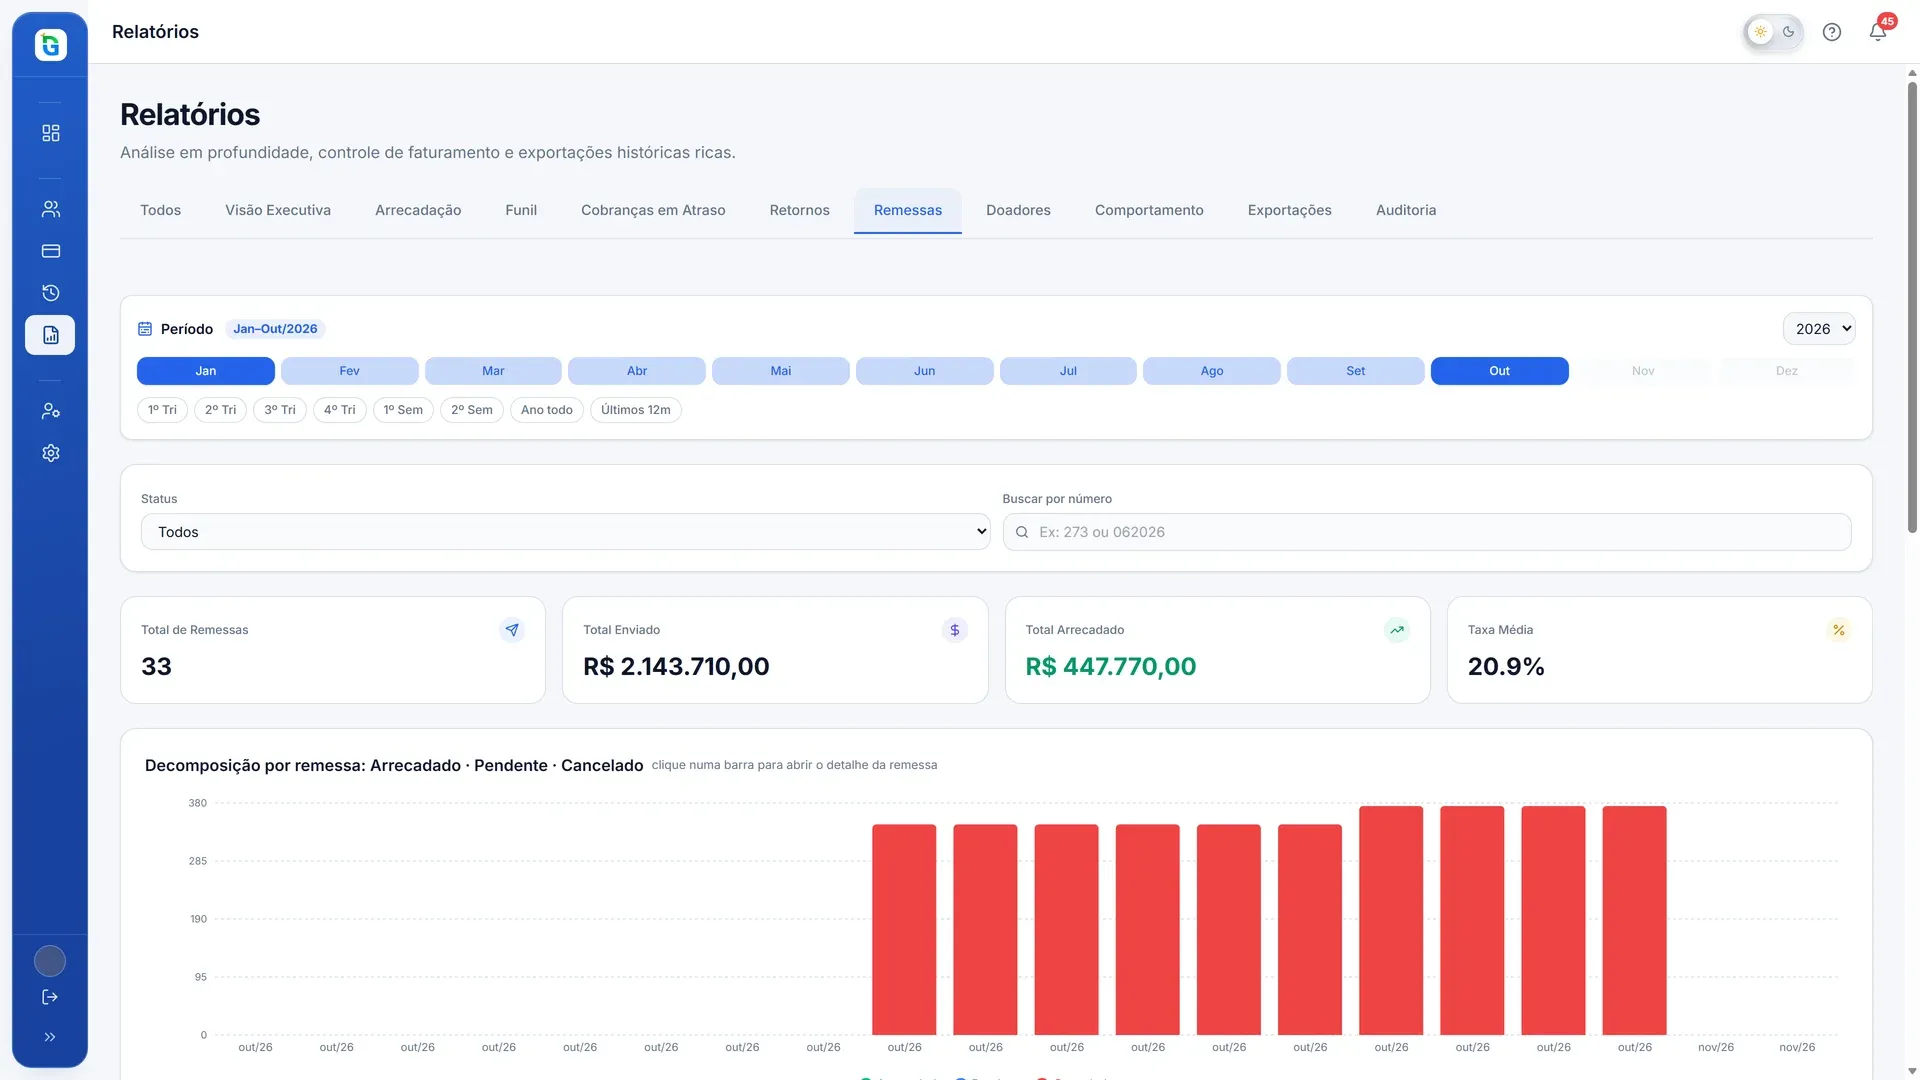This screenshot has width=1920, height=1080.
Task: Expand the sidebar with double chevron
Action: tap(50, 1037)
